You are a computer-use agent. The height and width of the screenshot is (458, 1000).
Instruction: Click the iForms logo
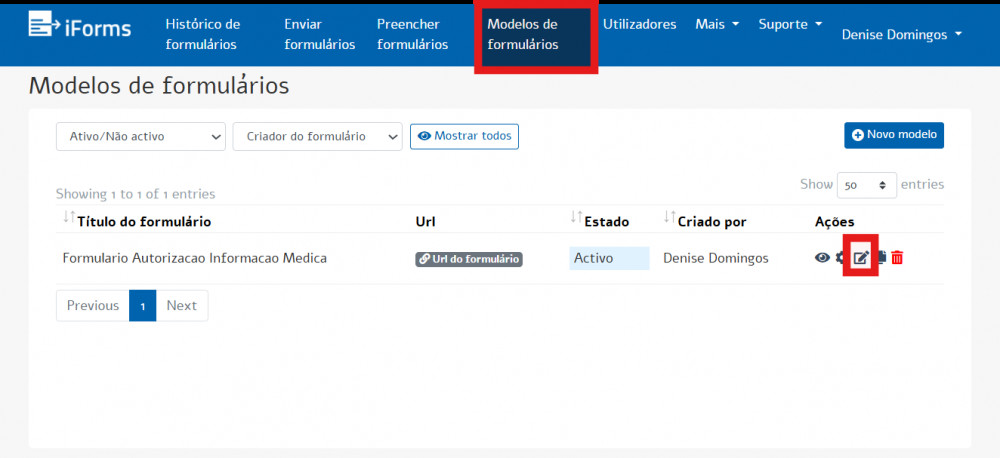(x=80, y=27)
